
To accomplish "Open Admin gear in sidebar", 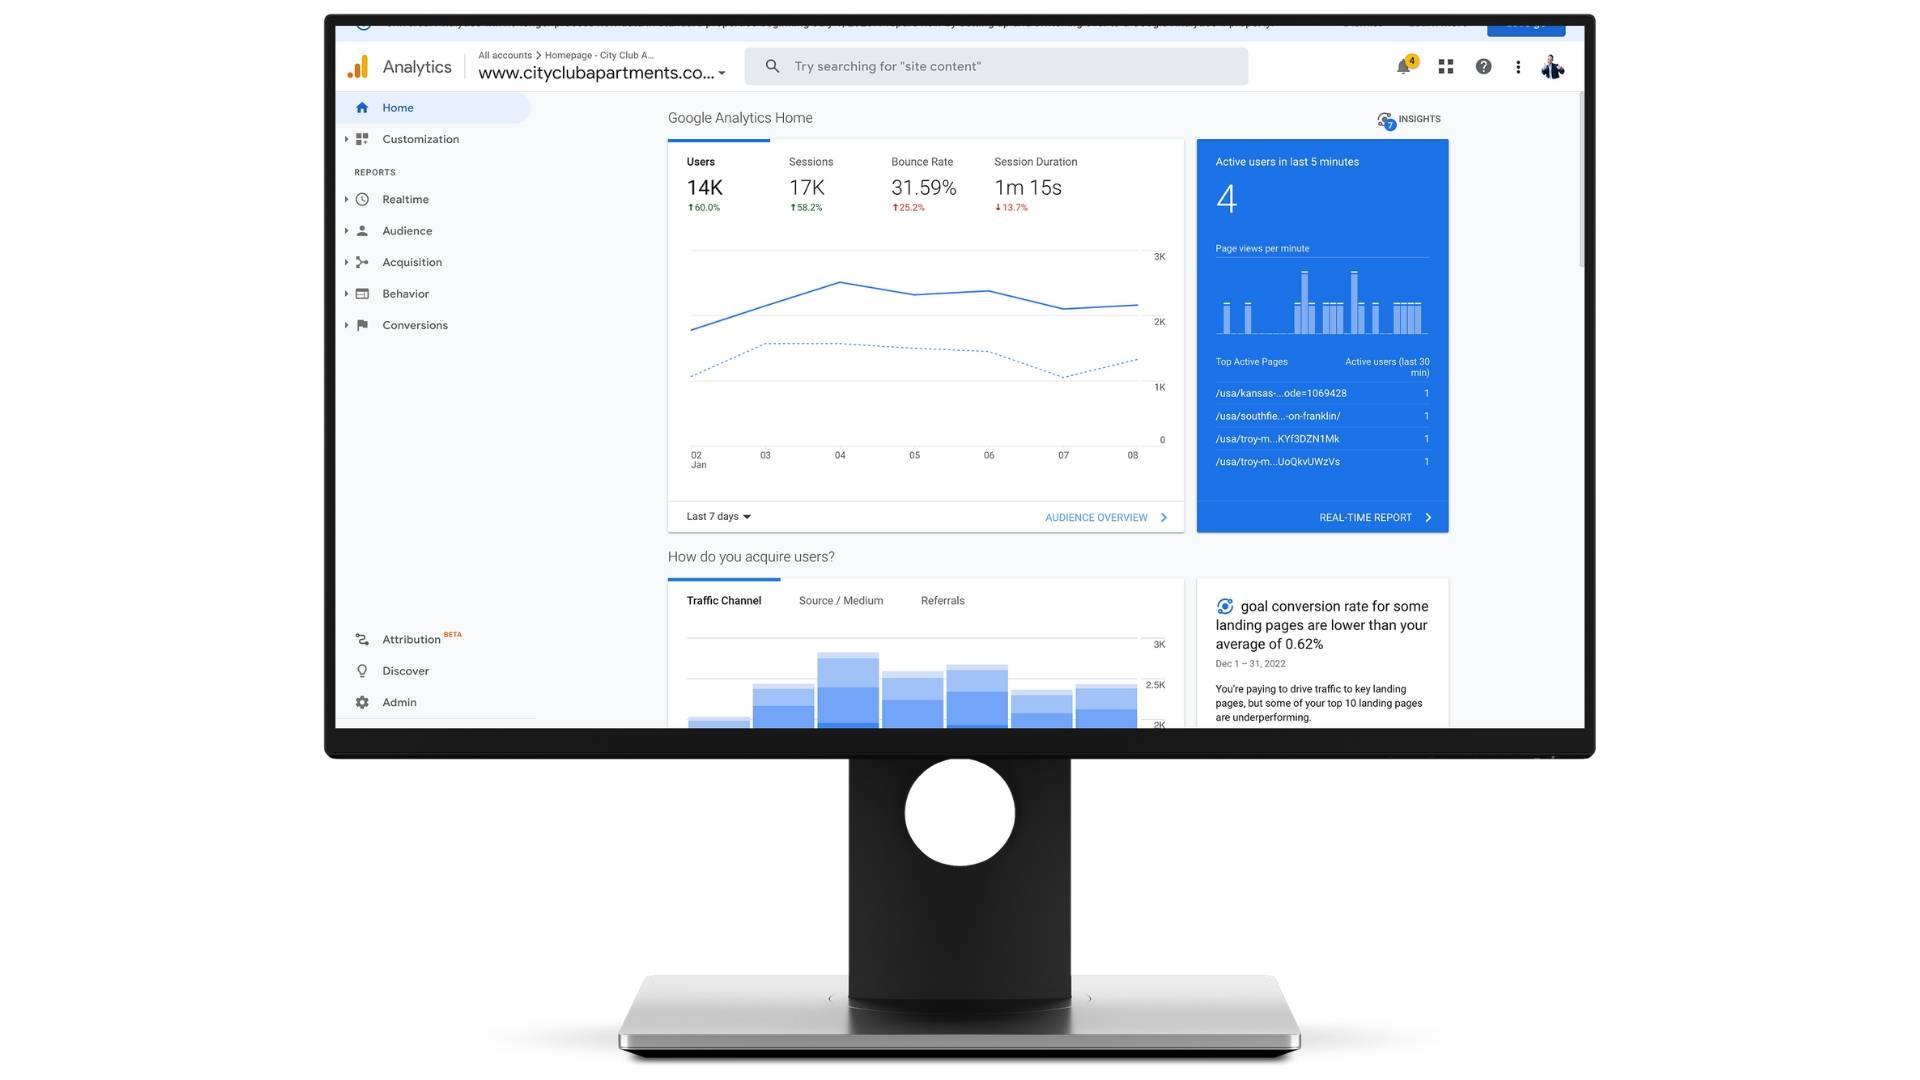I will pyautogui.click(x=398, y=702).
